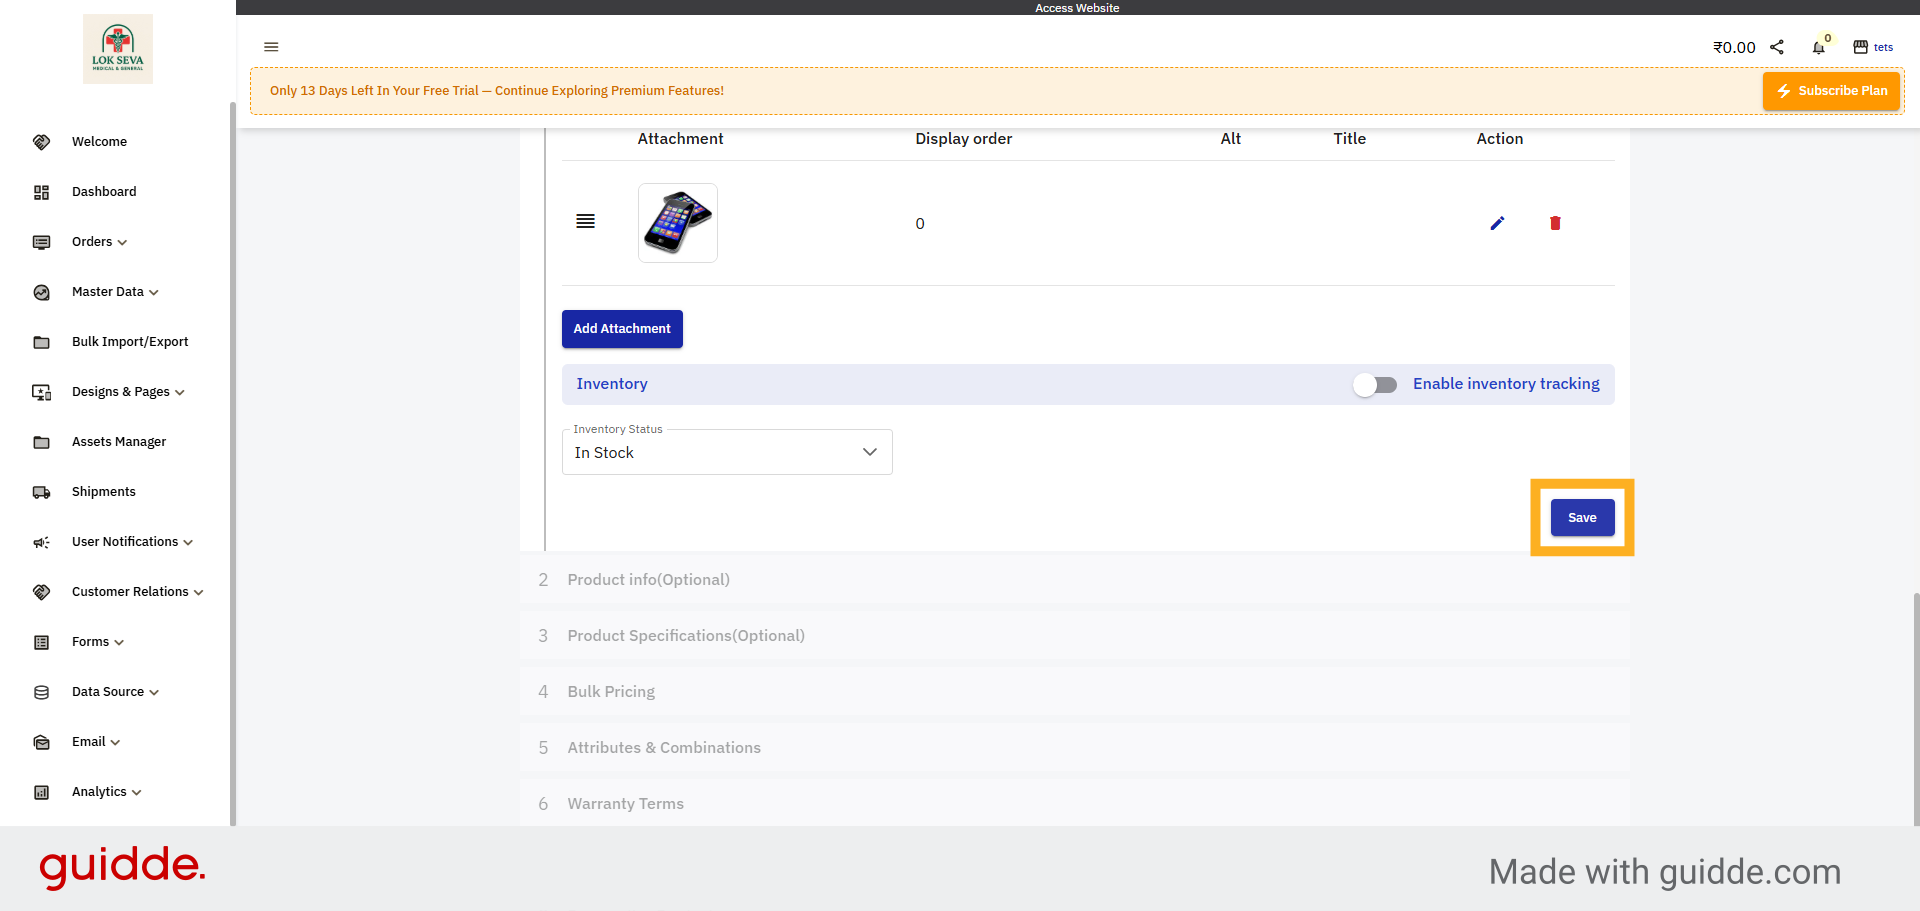
Task: Open the Dashboard page
Action: point(104,192)
